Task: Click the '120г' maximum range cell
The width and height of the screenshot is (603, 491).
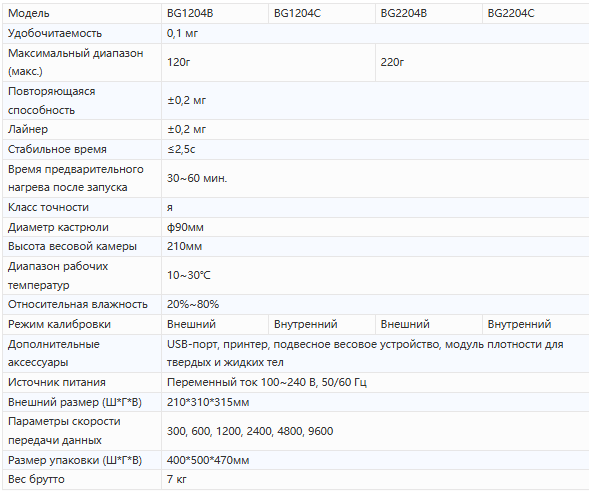Action: point(179,62)
